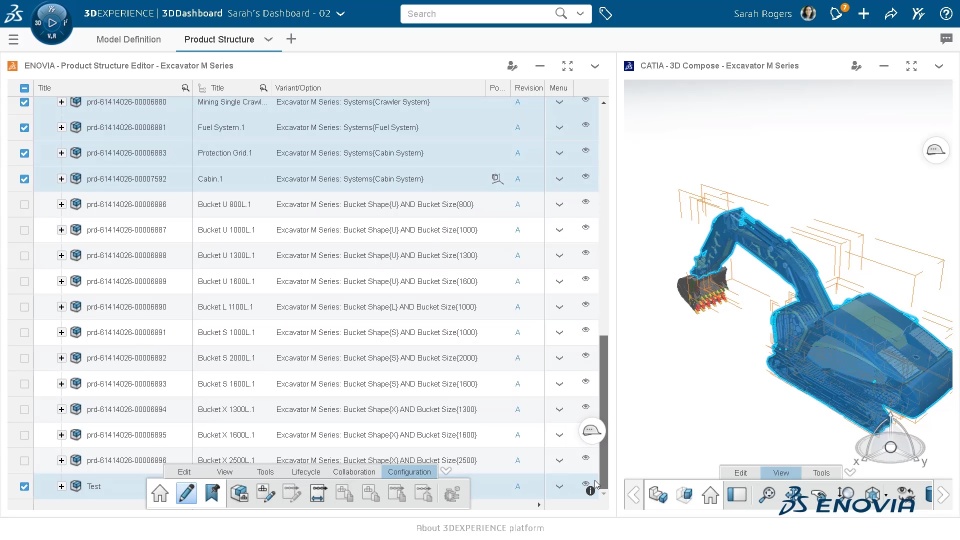The width and height of the screenshot is (960, 540).
Task: Click the magnifier icon in search box
Action: (x=561, y=13)
